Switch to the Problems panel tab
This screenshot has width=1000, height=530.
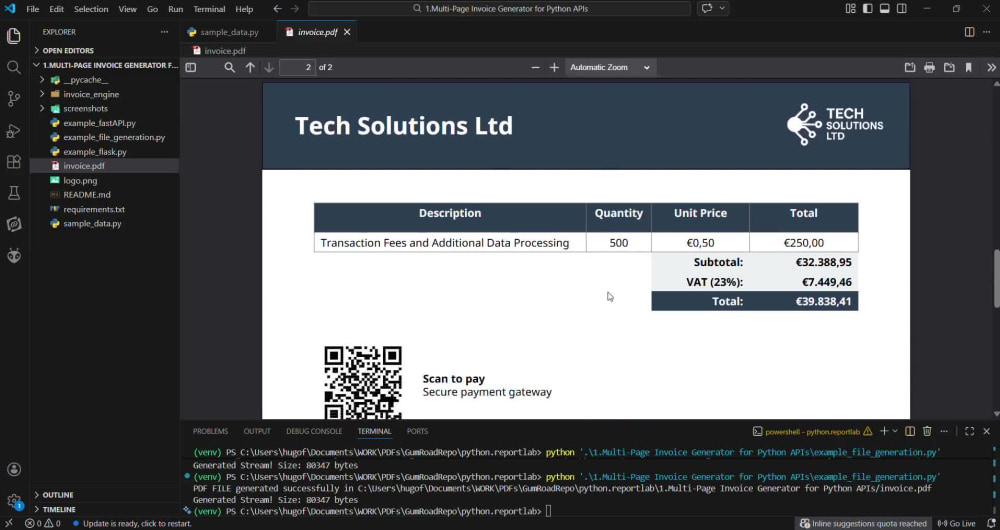click(210, 431)
